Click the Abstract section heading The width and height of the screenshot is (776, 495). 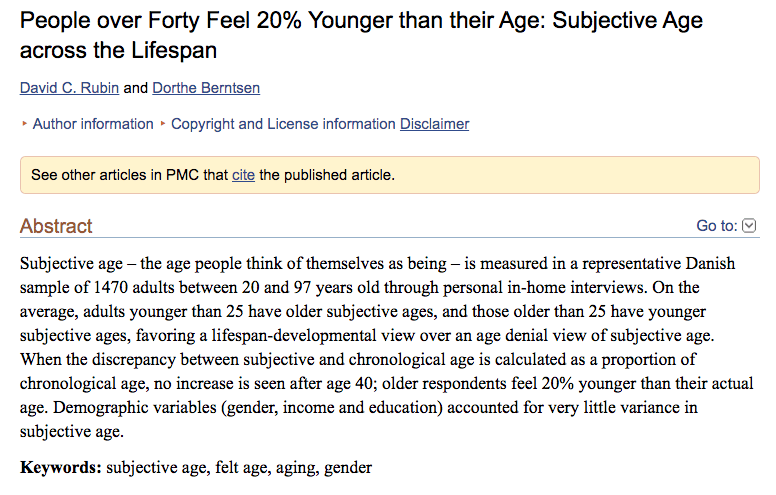56,226
